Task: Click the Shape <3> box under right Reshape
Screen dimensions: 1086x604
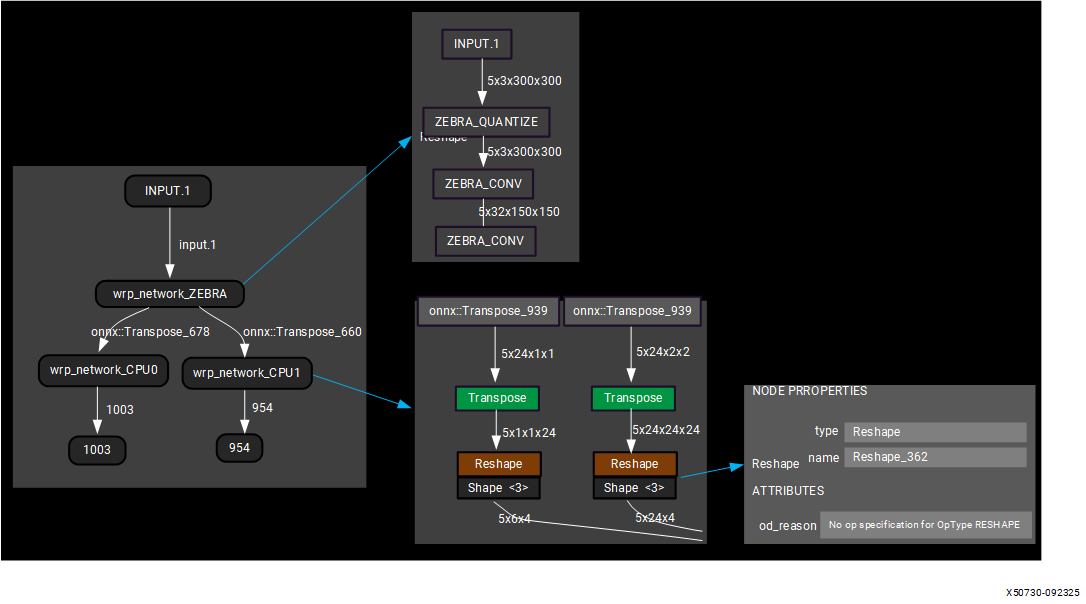Action: [x=634, y=488]
